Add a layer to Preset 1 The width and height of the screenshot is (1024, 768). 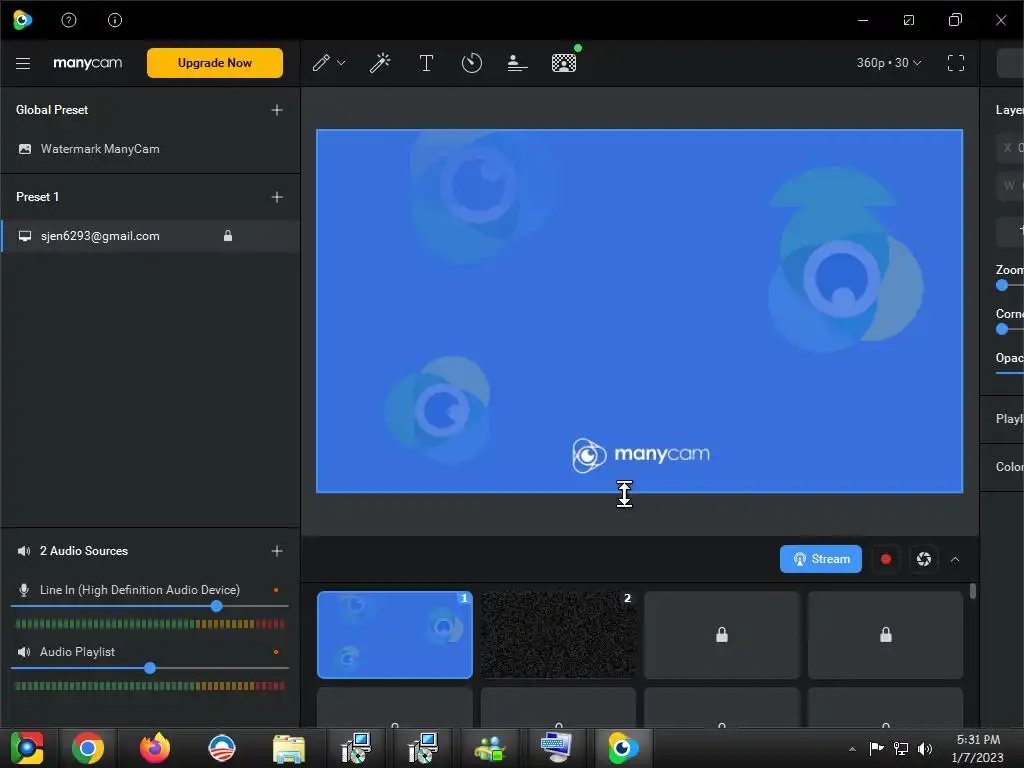click(x=277, y=197)
